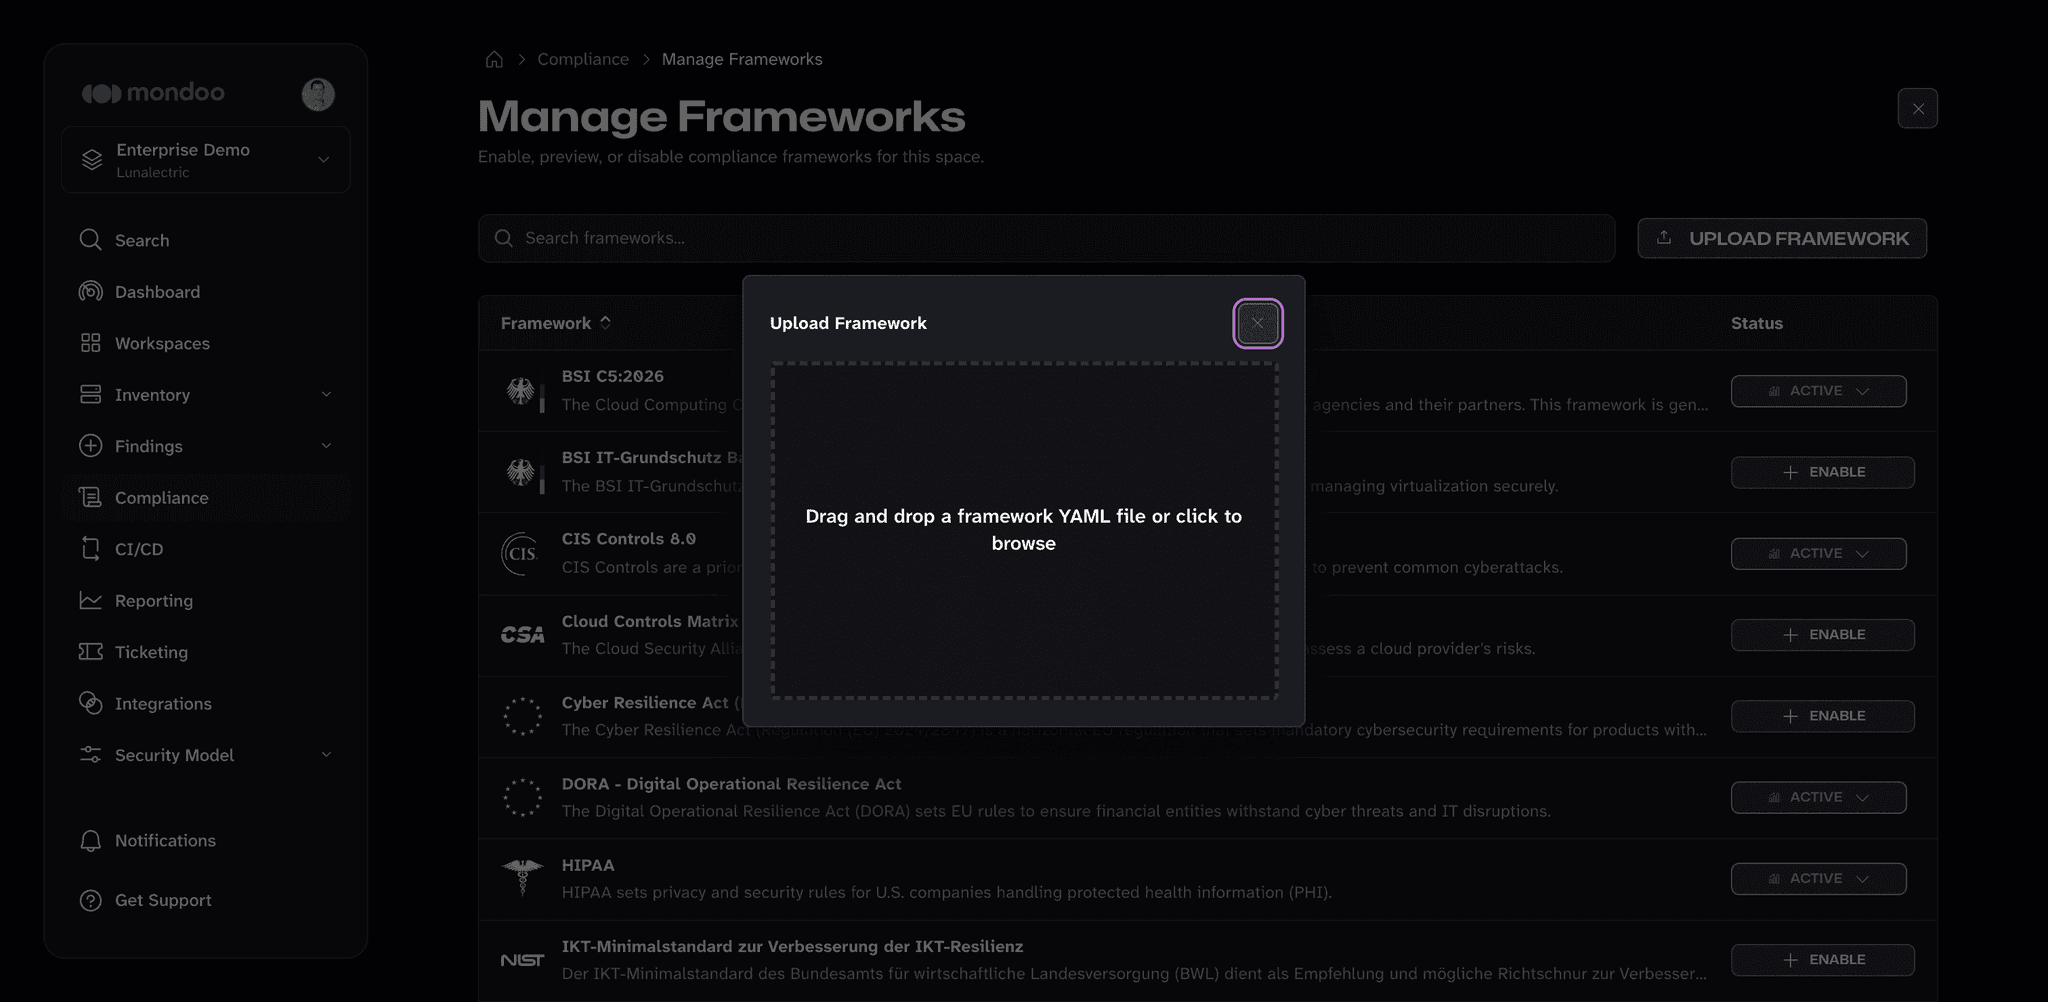Image resolution: width=2048 pixels, height=1002 pixels.
Task: Close the Upload Framework dialog
Action: click(1257, 323)
